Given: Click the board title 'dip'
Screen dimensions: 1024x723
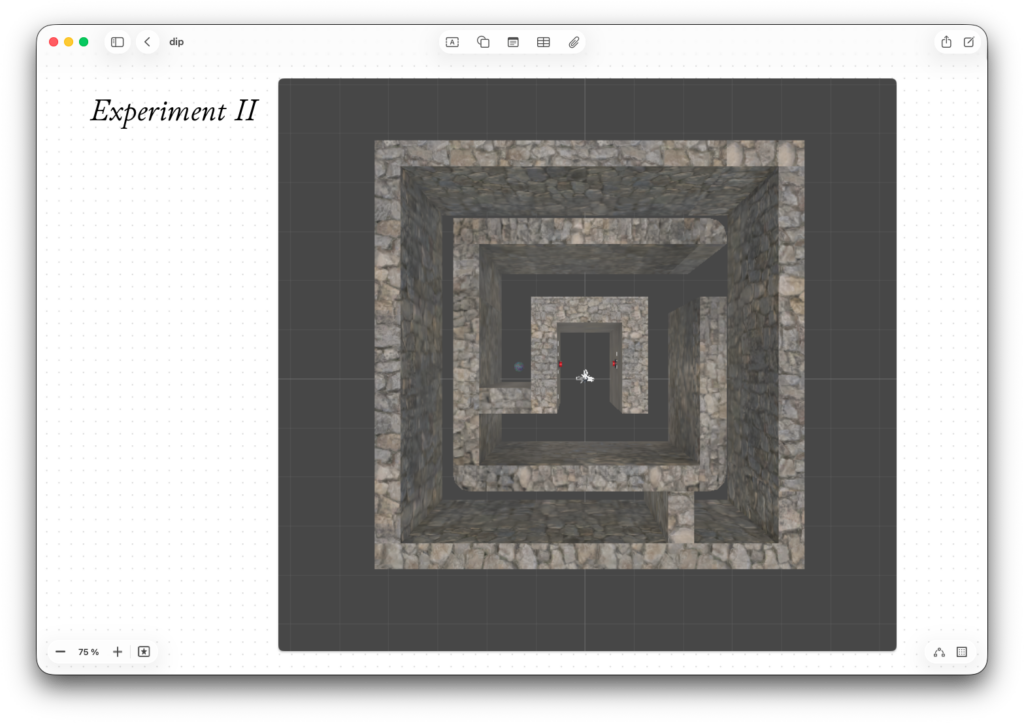Looking at the screenshot, I should pyautogui.click(x=176, y=42).
